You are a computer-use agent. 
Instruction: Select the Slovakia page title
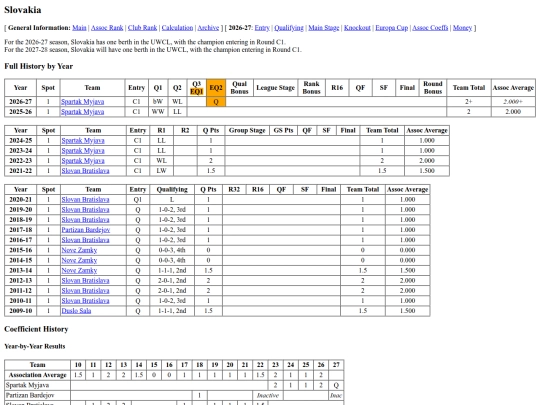pyautogui.click(x=23, y=10)
